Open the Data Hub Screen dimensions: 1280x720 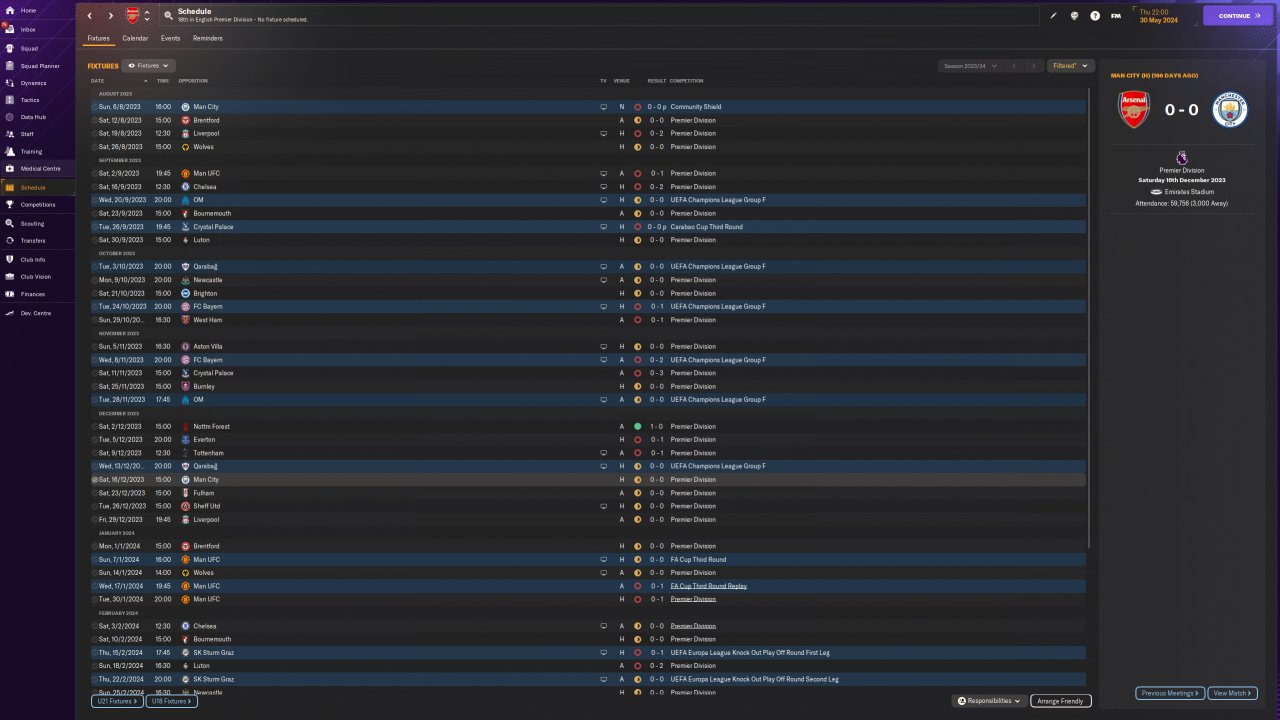33,117
